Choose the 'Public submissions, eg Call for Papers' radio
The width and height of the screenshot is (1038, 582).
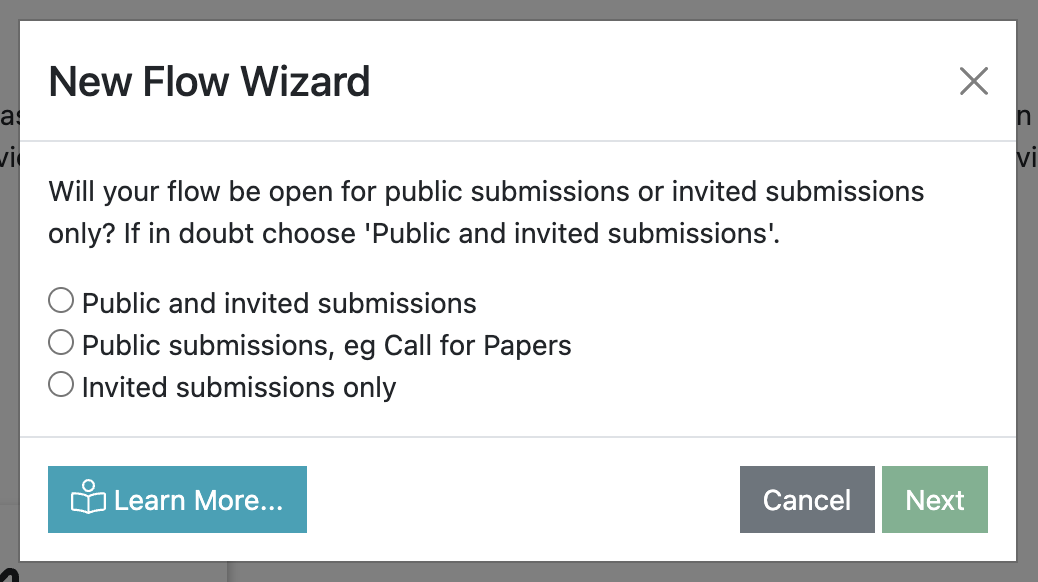[61, 343]
